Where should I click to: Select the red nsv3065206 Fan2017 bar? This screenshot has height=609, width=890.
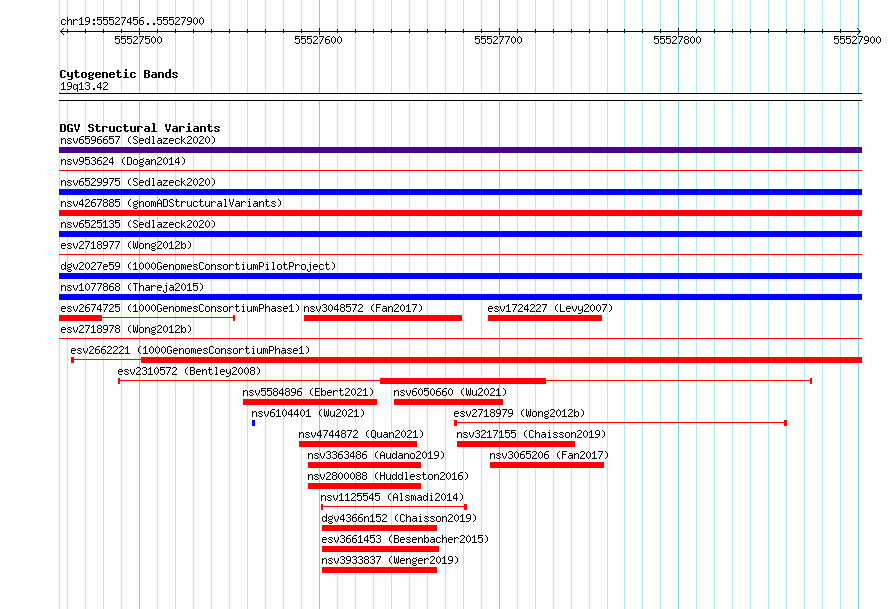tap(547, 465)
